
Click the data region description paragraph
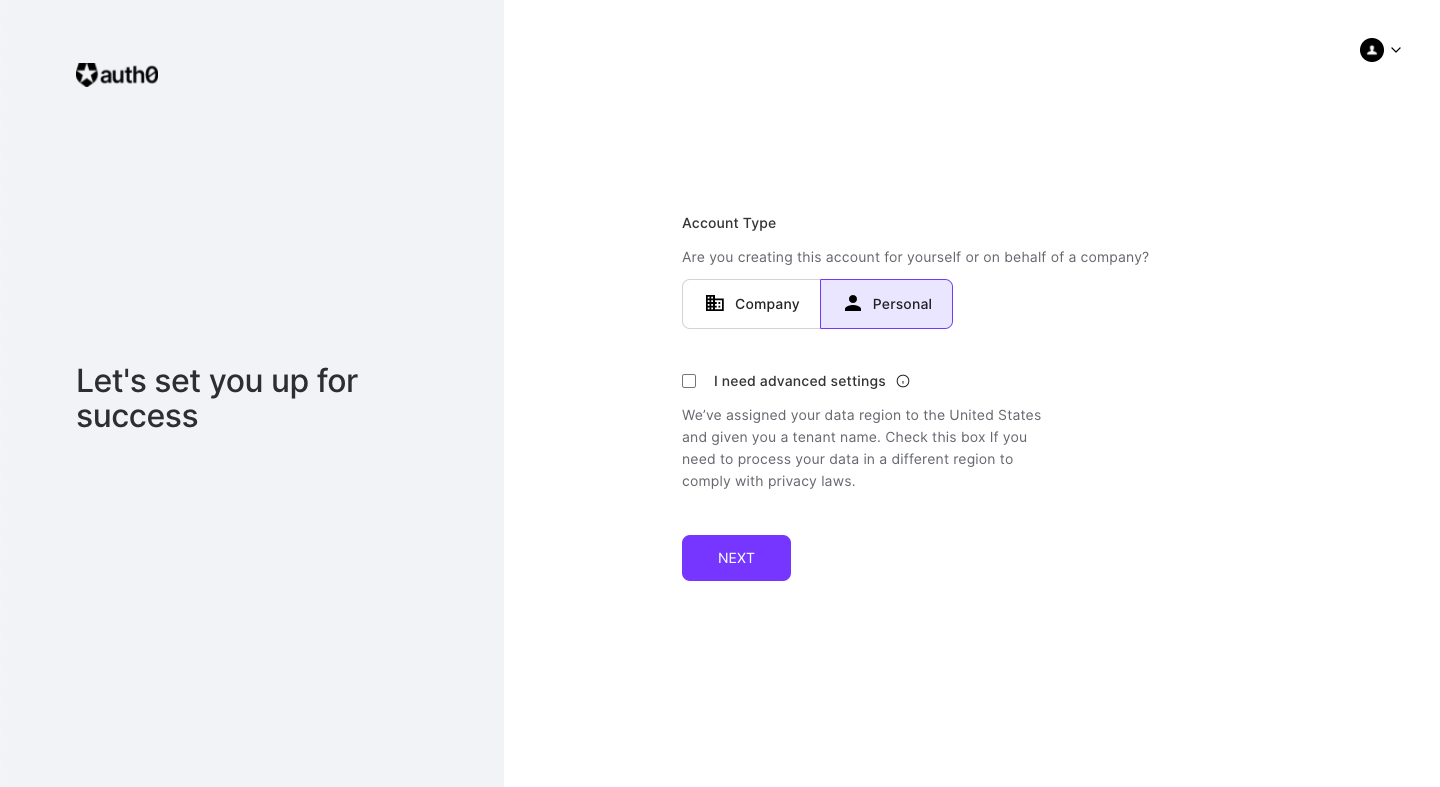pyautogui.click(x=860, y=447)
